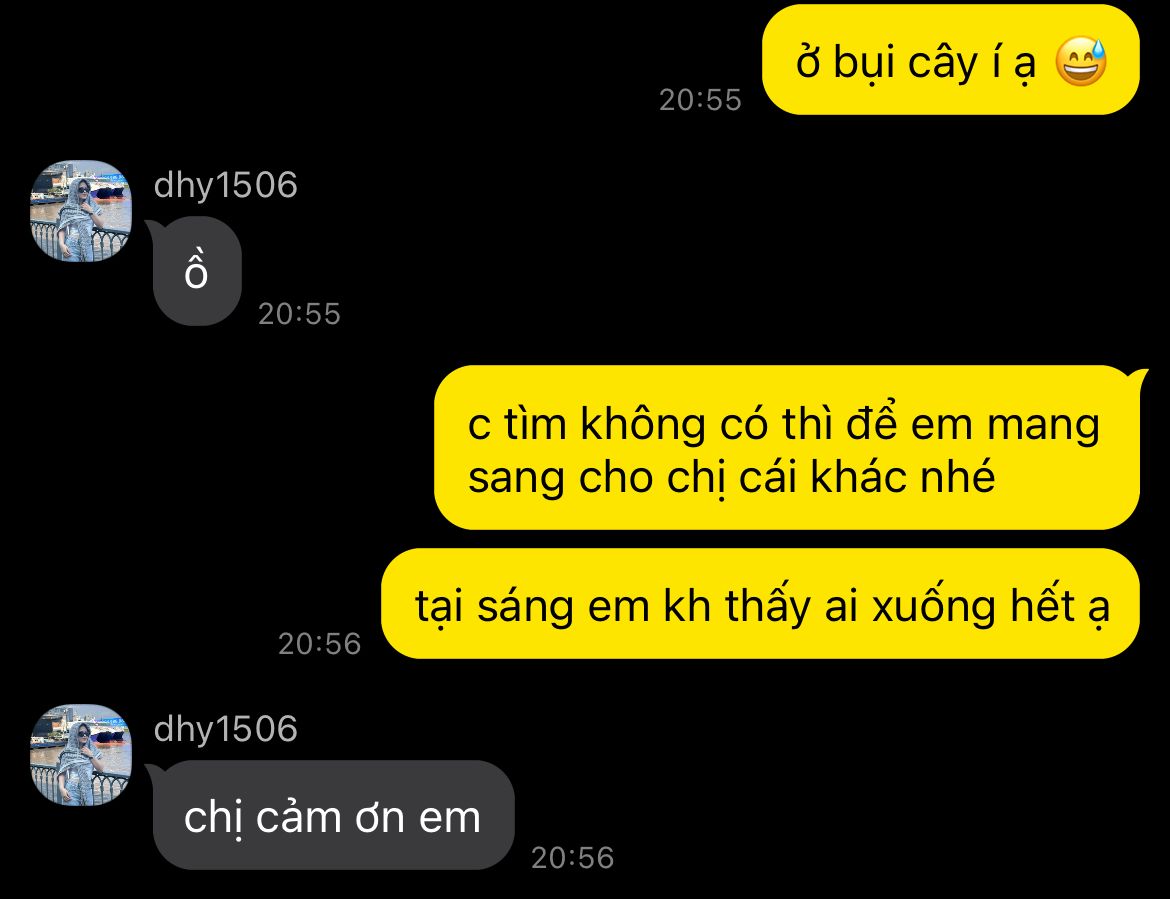Click the word 'cây' in the top bubble

point(942,63)
